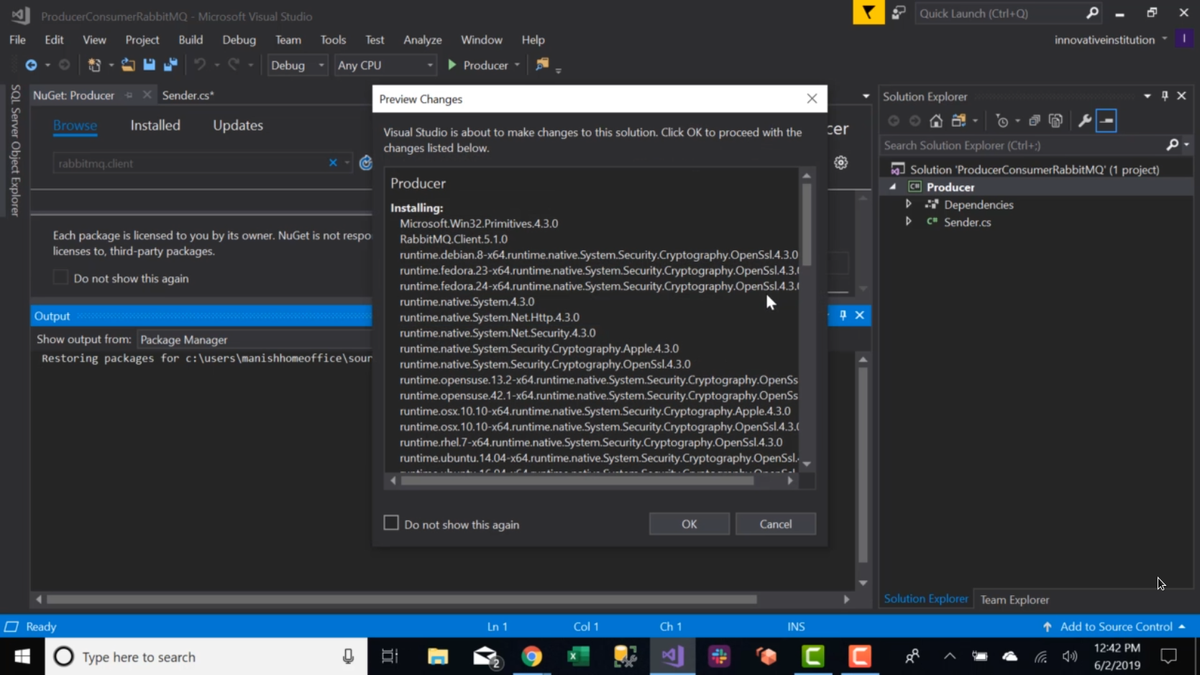Pin the NuGet: Producer tab
The image size is (1200, 675).
coord(129,95)
